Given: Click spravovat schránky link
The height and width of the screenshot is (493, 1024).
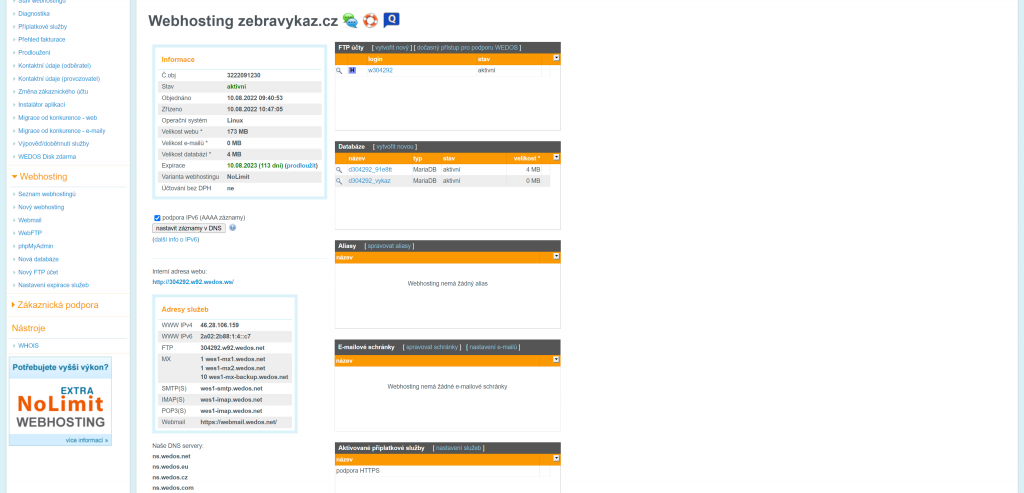Looking at the screenshot, I should (433, 347).
